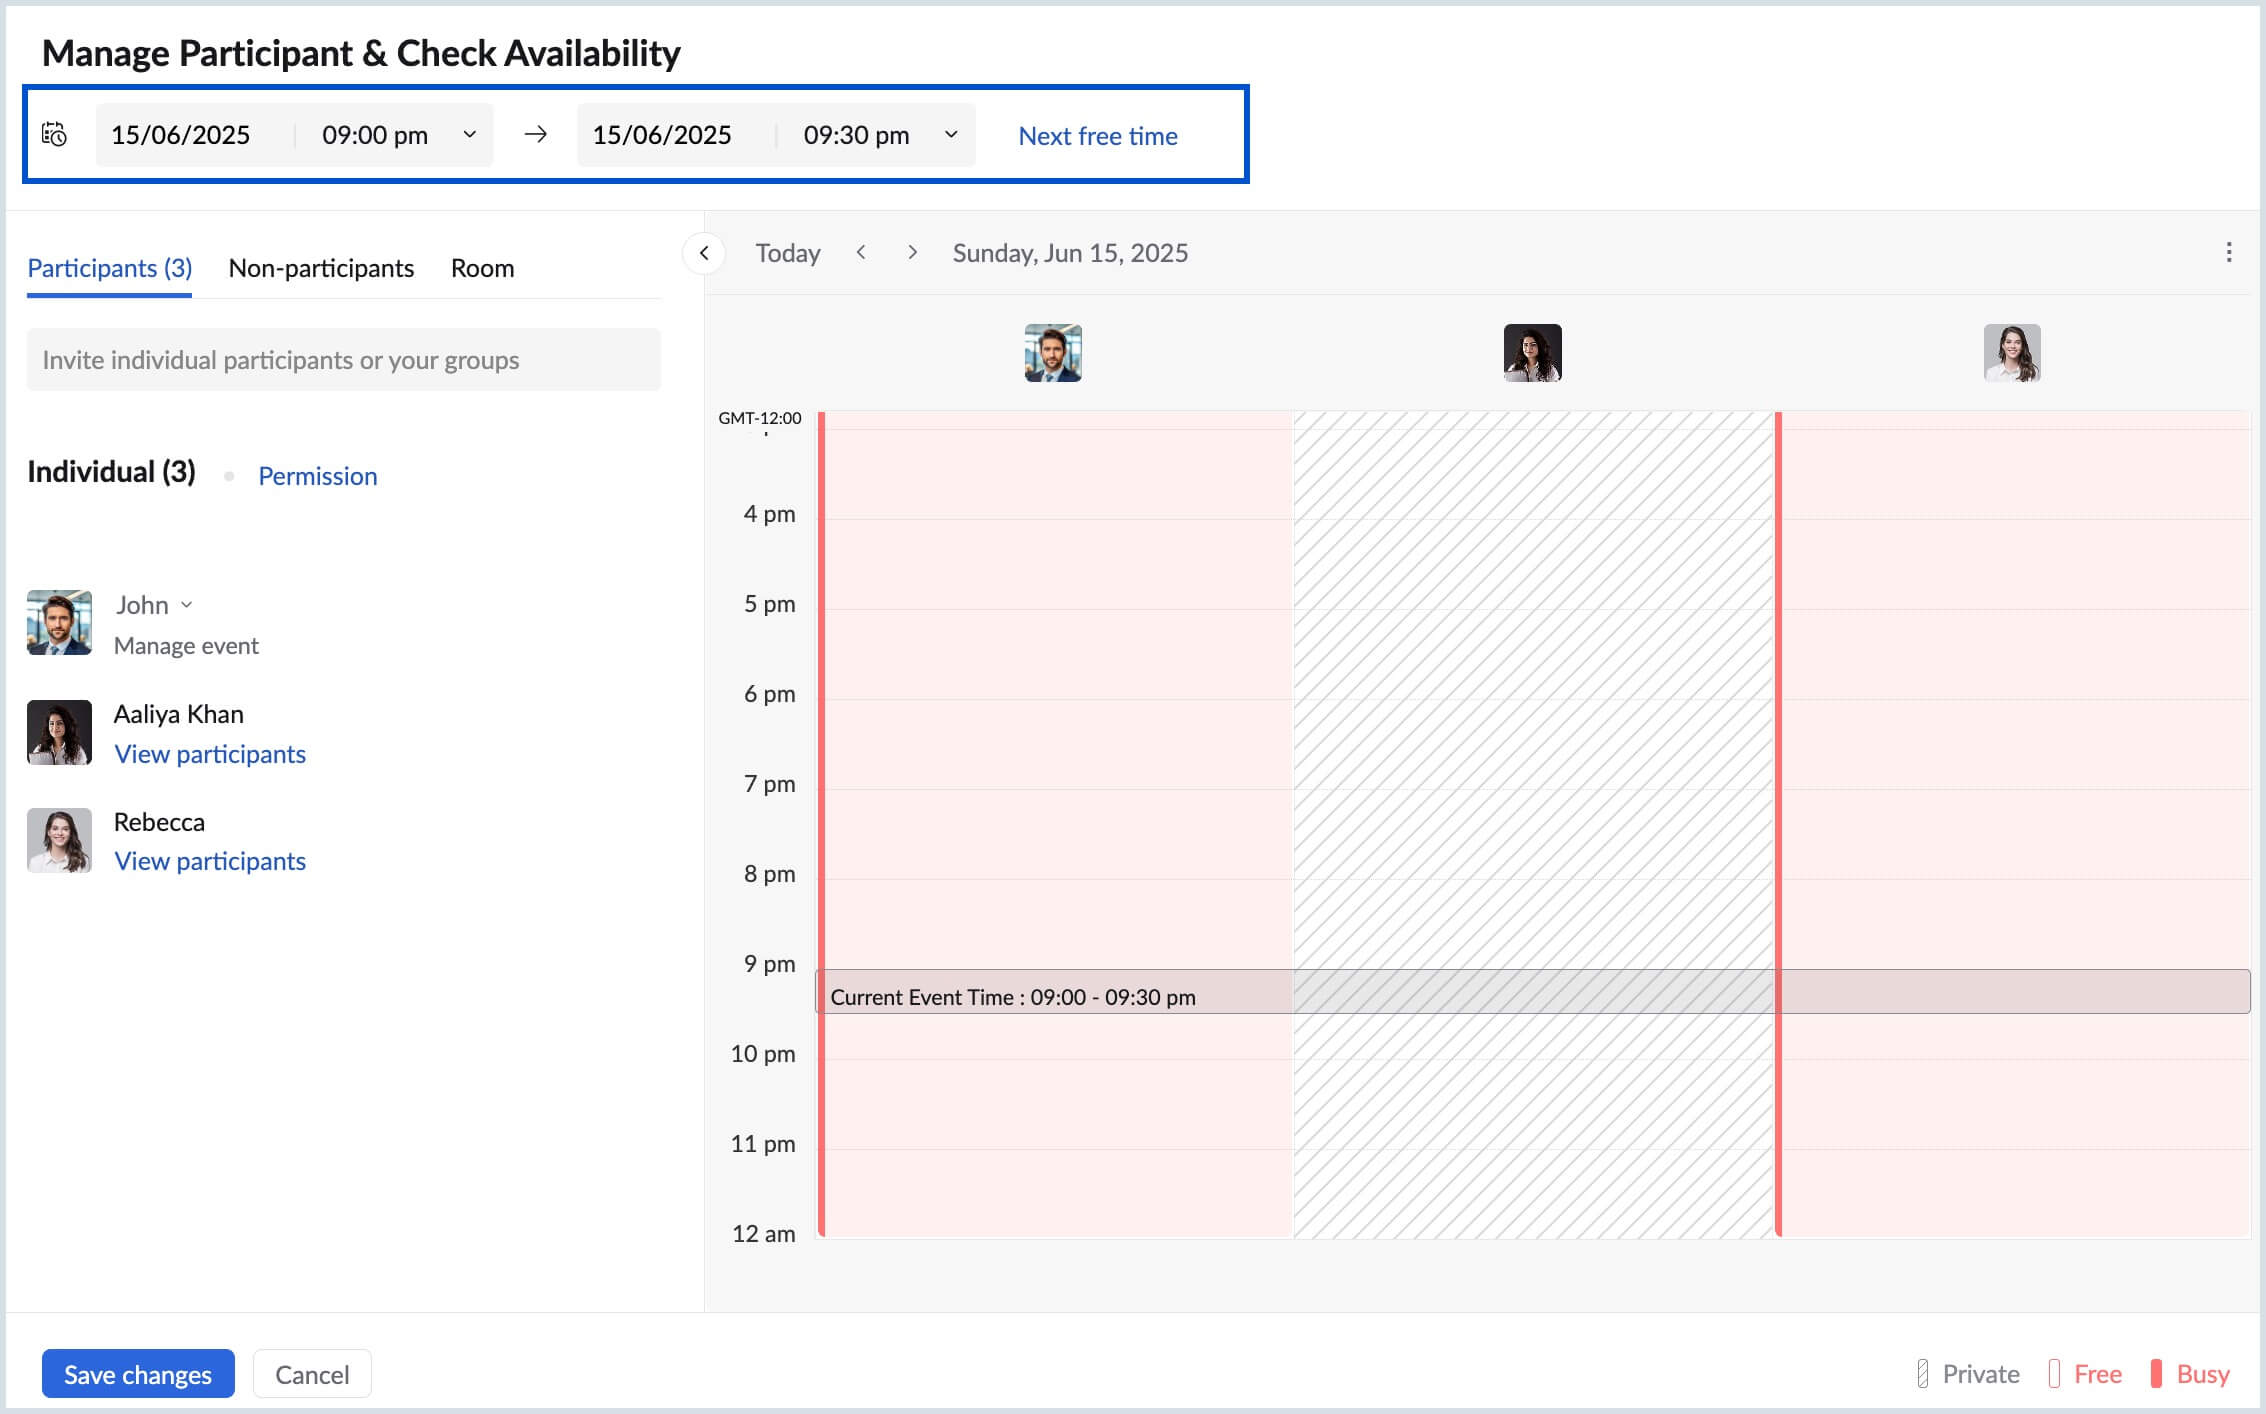Click the Private status icon in the legend
The image size is (2266, 1414).
1923,1374
